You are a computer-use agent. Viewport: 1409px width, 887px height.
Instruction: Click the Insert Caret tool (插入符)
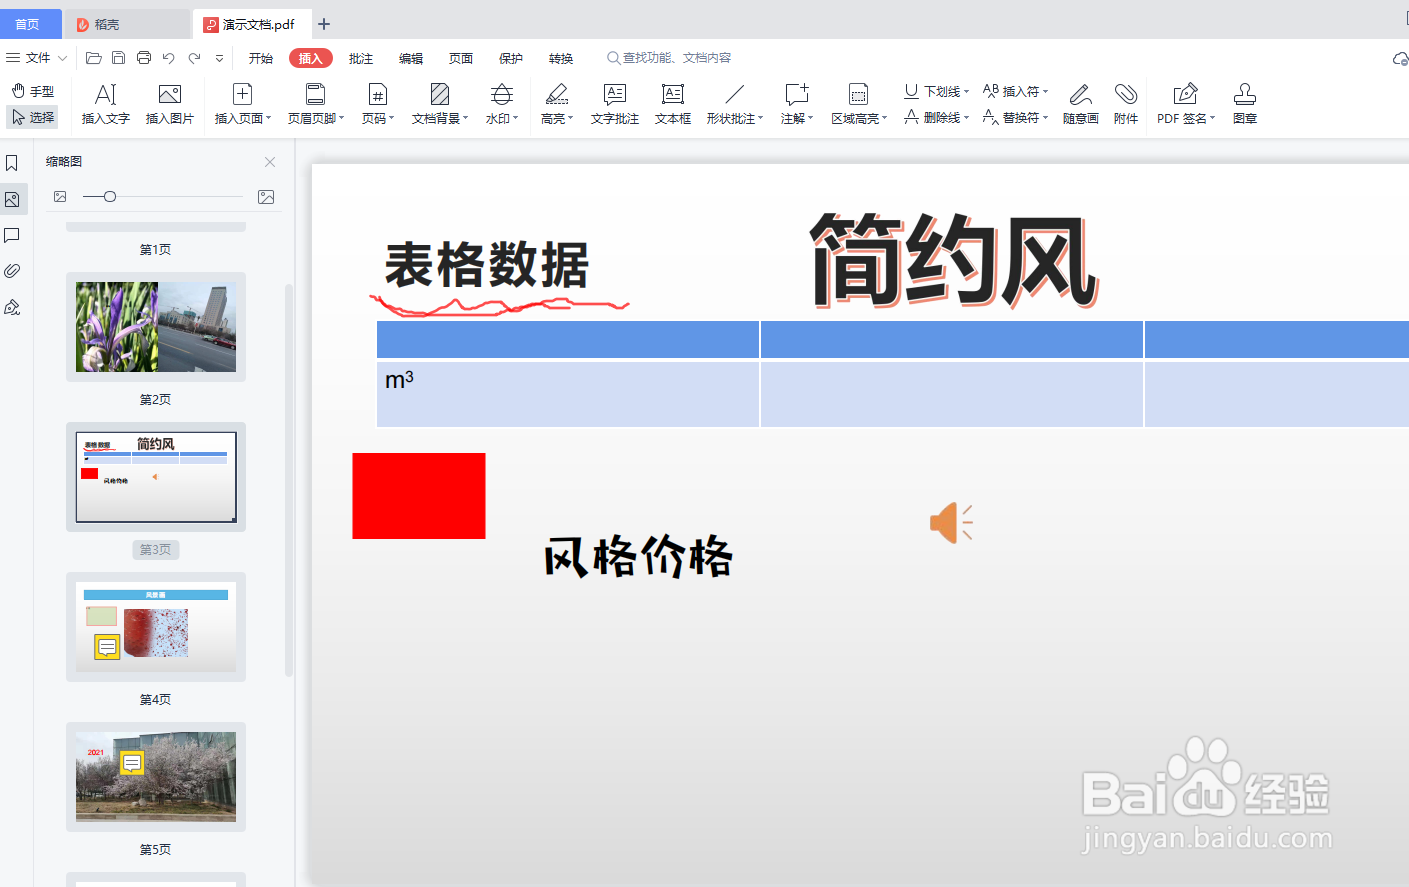(1015, 91)
